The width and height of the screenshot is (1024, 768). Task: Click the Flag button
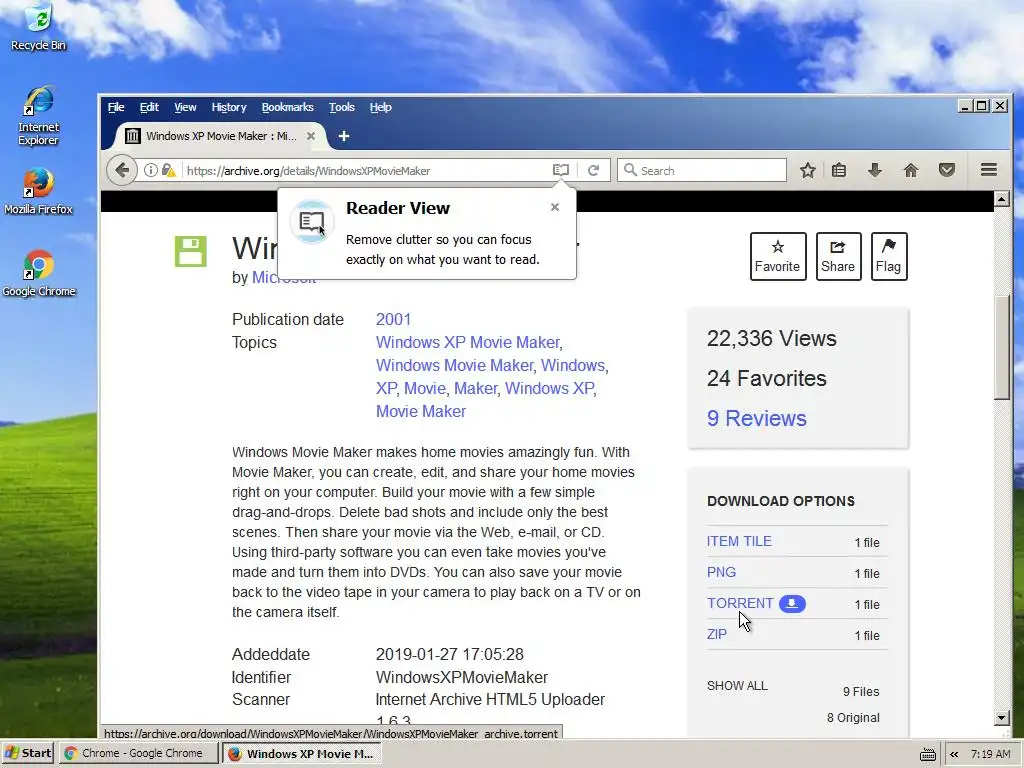click(889, 256)
